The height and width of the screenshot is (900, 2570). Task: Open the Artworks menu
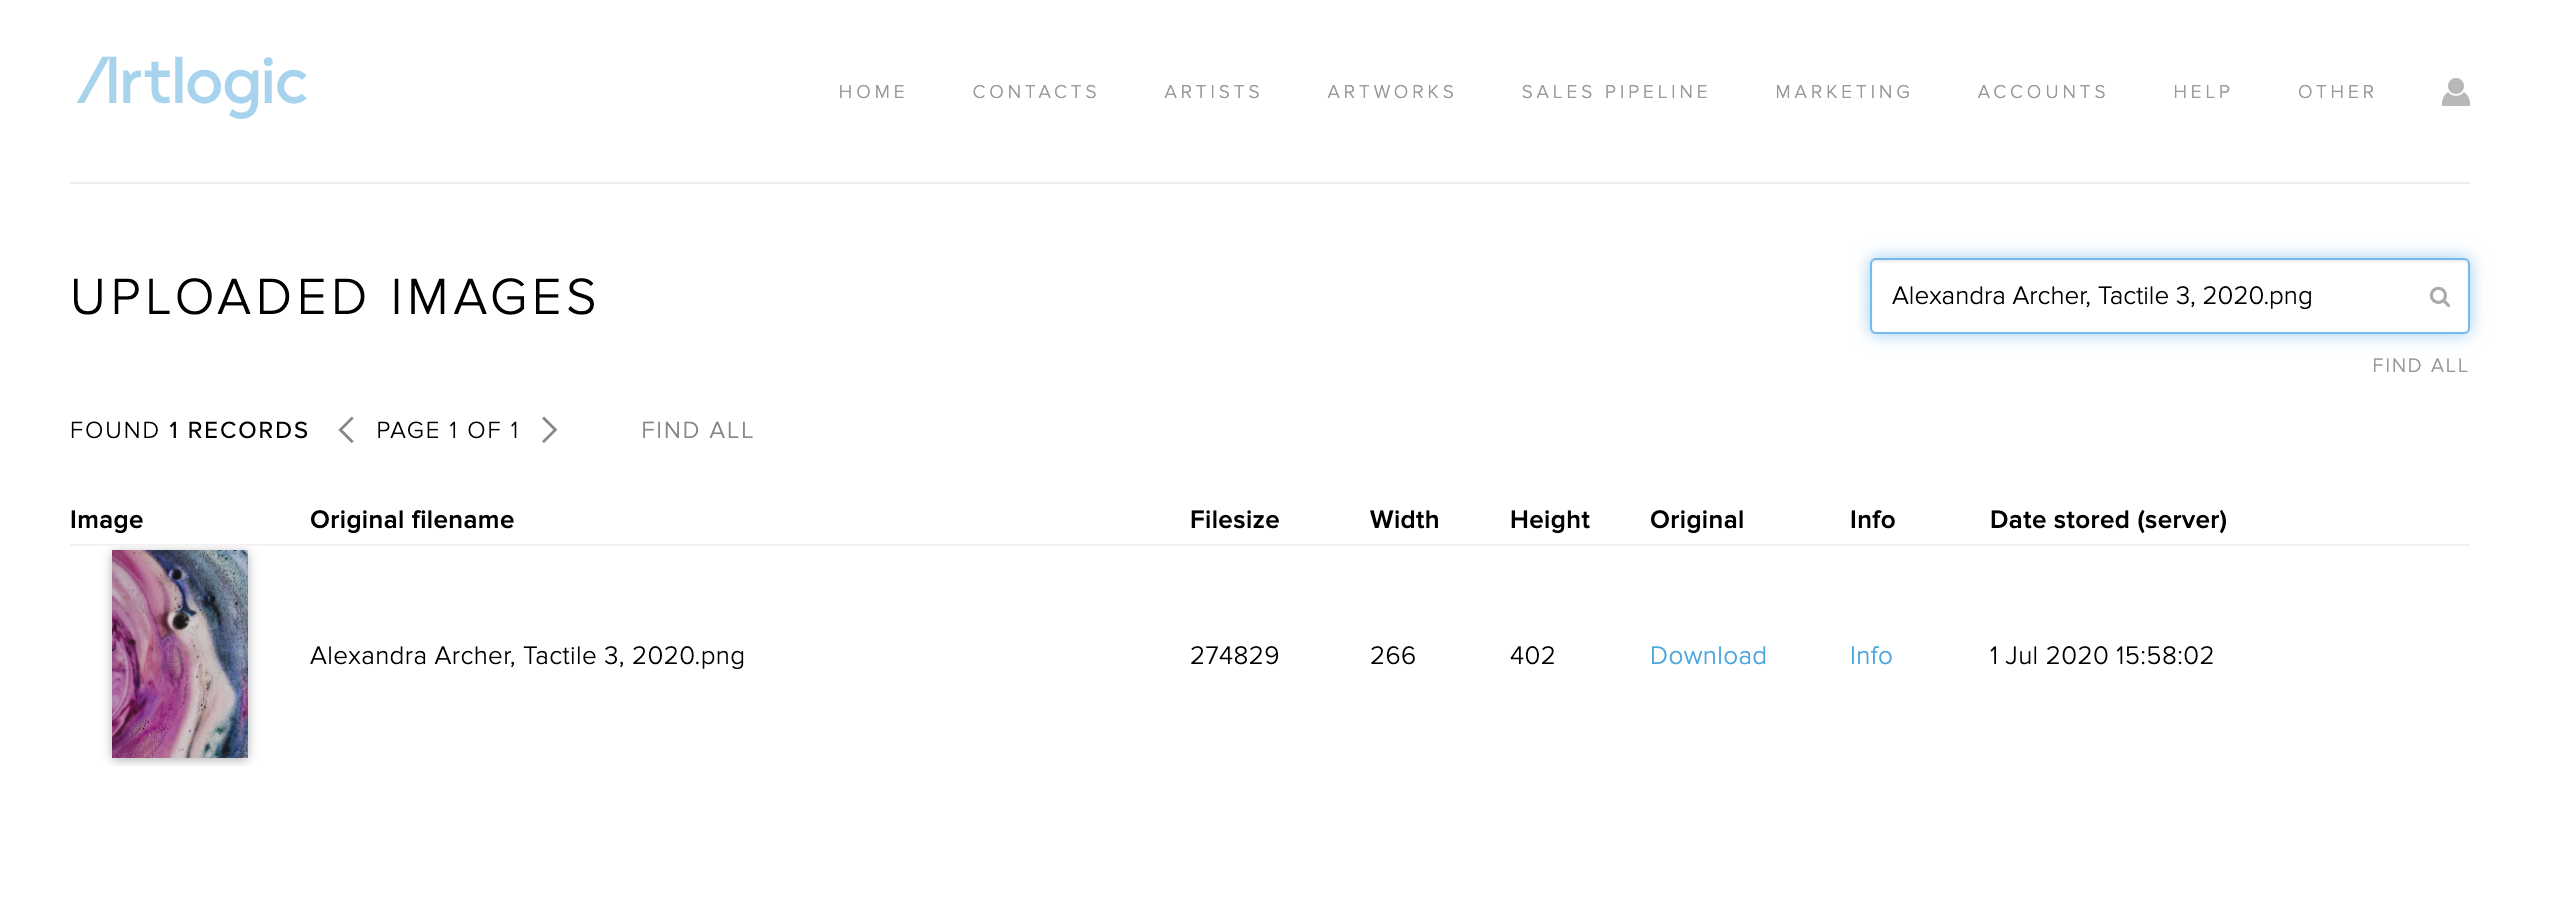(1391, 92)
